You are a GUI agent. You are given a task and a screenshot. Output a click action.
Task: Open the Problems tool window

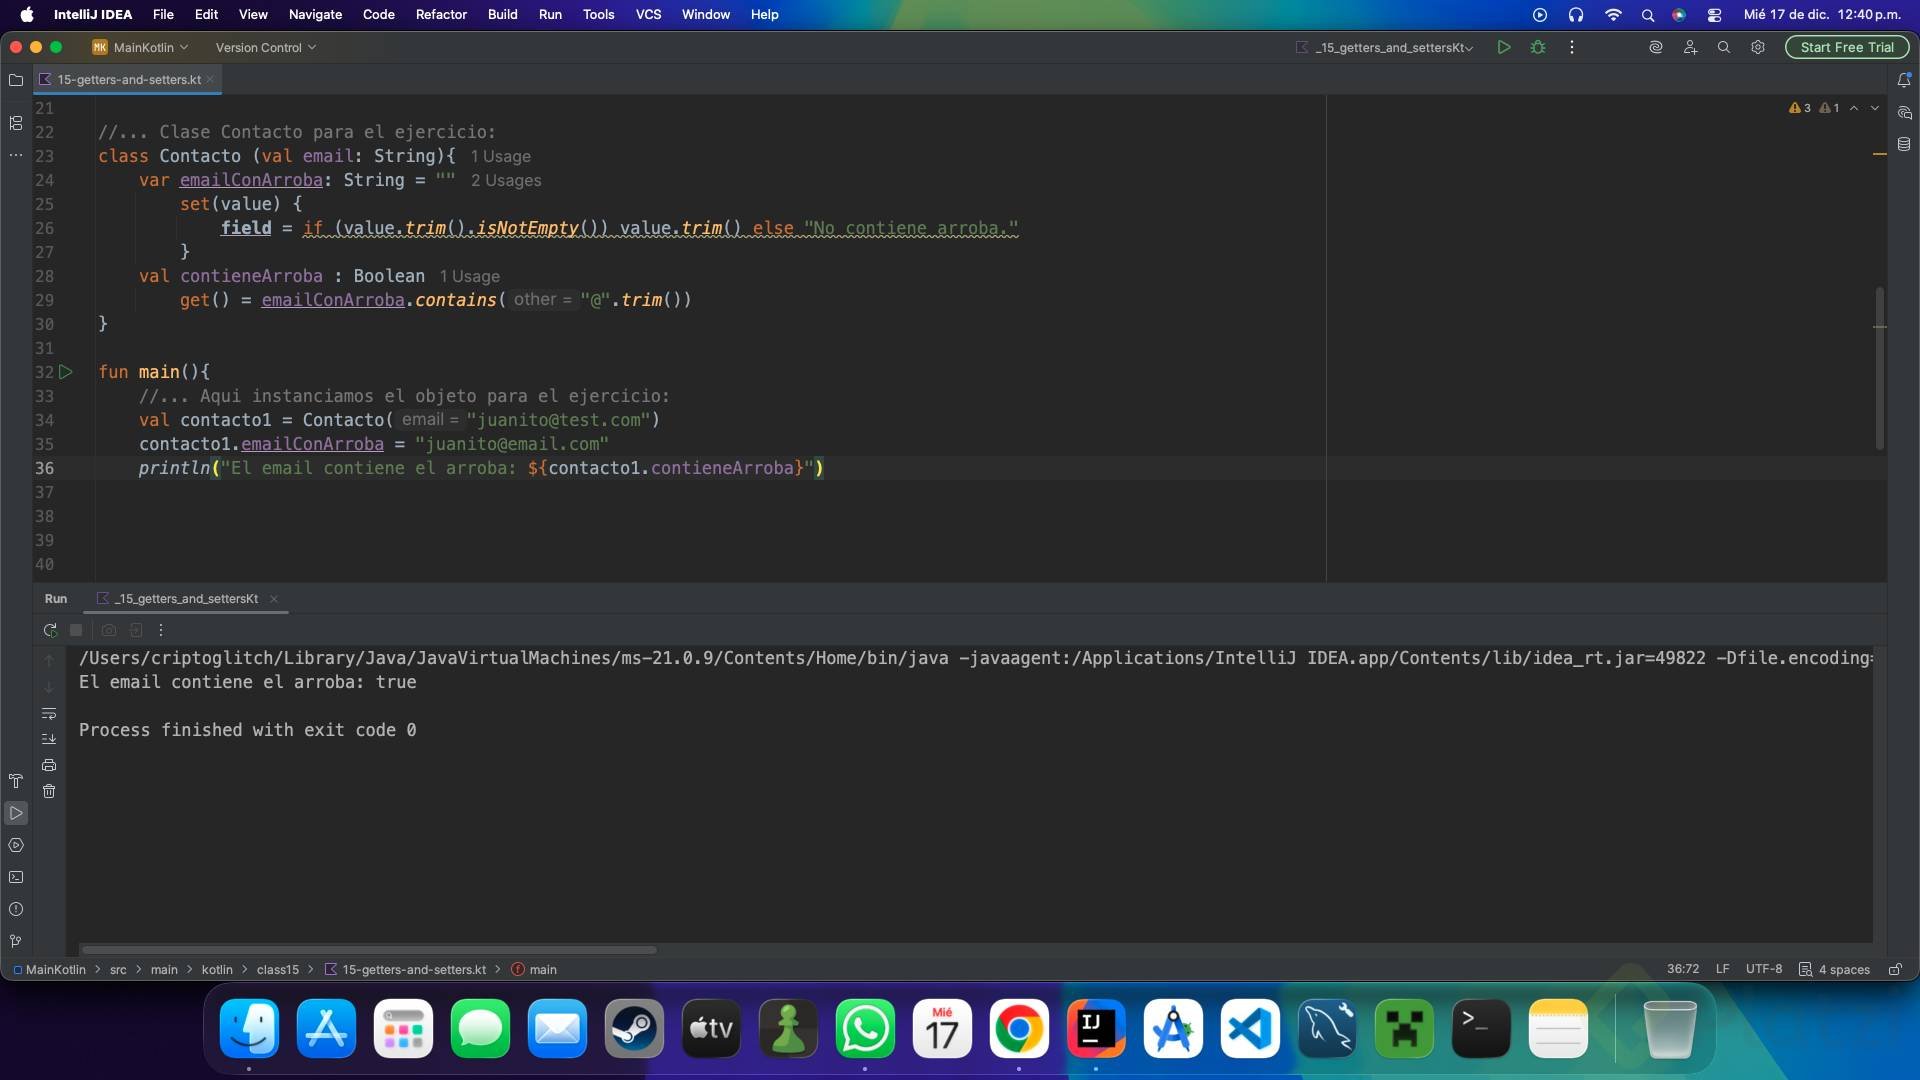pyautogui.click(x=16, y=909)
